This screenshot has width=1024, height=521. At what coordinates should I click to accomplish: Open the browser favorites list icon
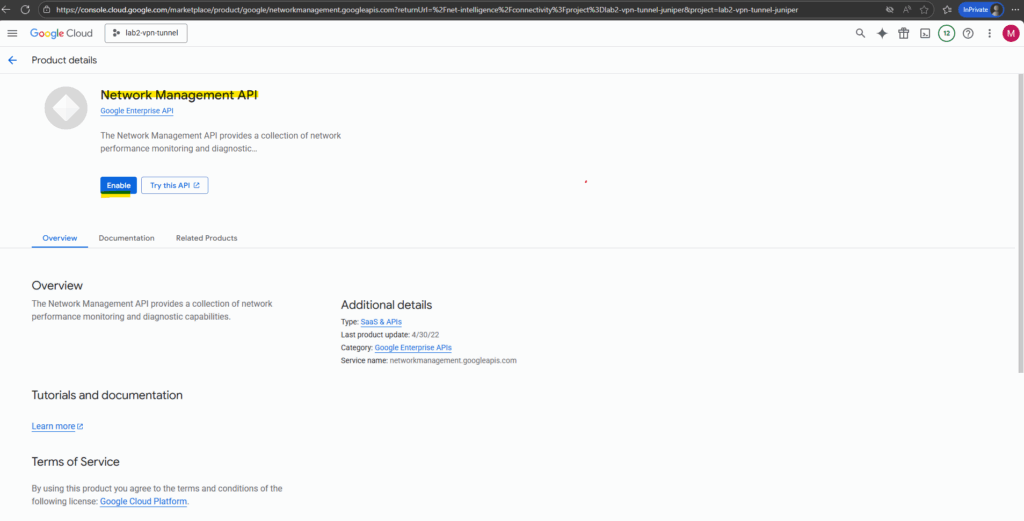(x=946, y=10)
